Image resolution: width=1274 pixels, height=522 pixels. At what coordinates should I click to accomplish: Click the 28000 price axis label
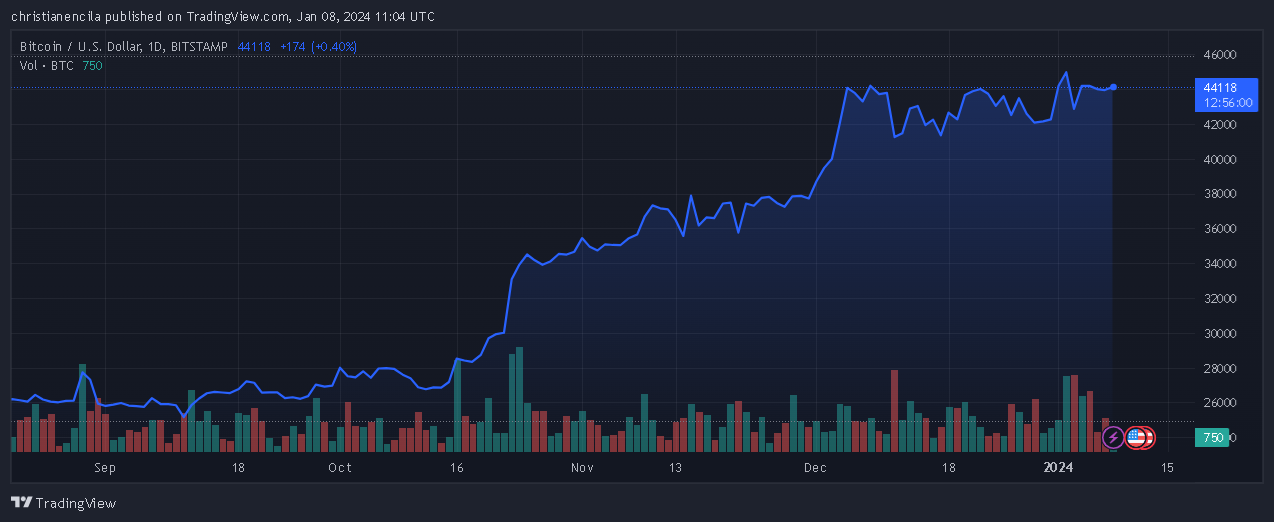pyautogui.click(x=1219, y=368)
